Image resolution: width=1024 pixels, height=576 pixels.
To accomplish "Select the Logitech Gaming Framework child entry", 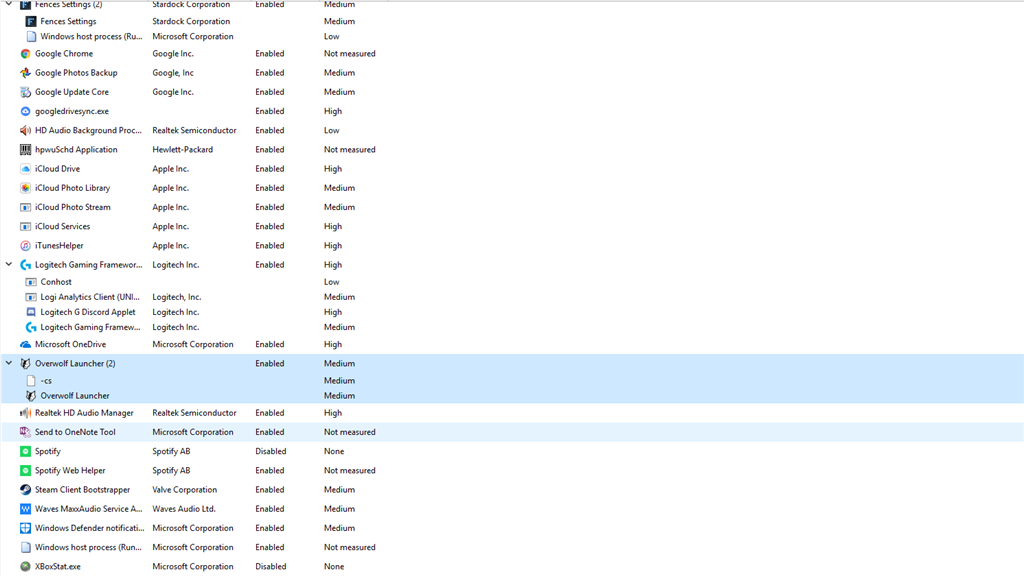I will pos(90,327).
